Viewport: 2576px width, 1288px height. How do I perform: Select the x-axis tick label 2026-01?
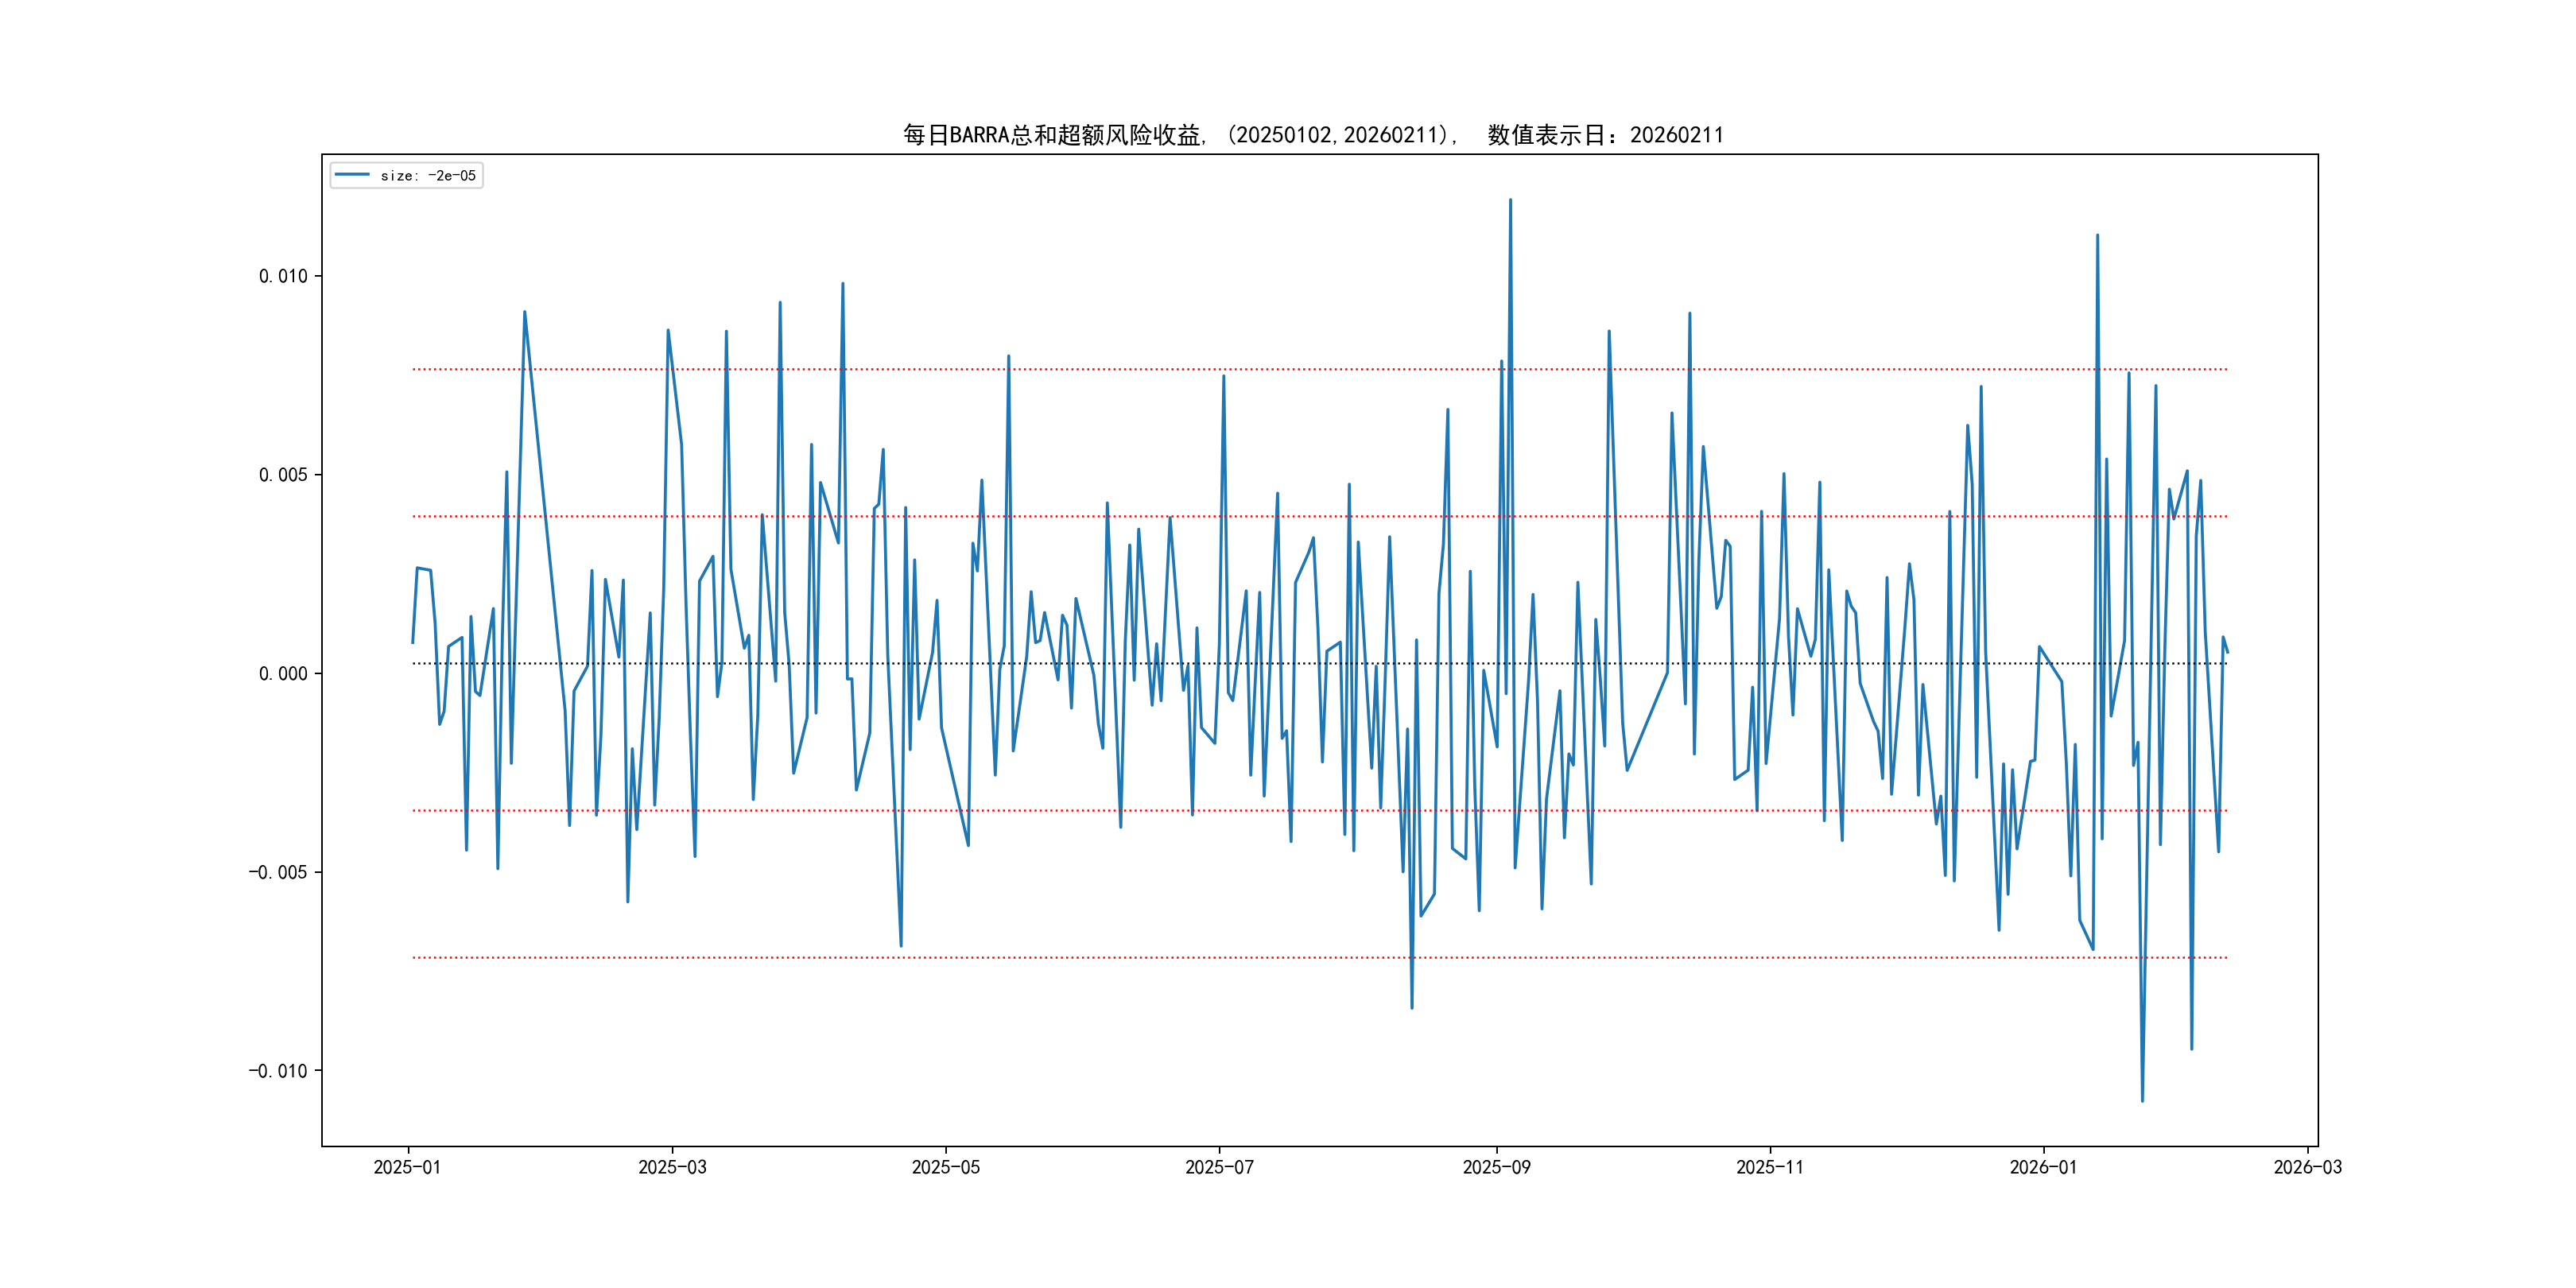(x=2043, y=1167)
